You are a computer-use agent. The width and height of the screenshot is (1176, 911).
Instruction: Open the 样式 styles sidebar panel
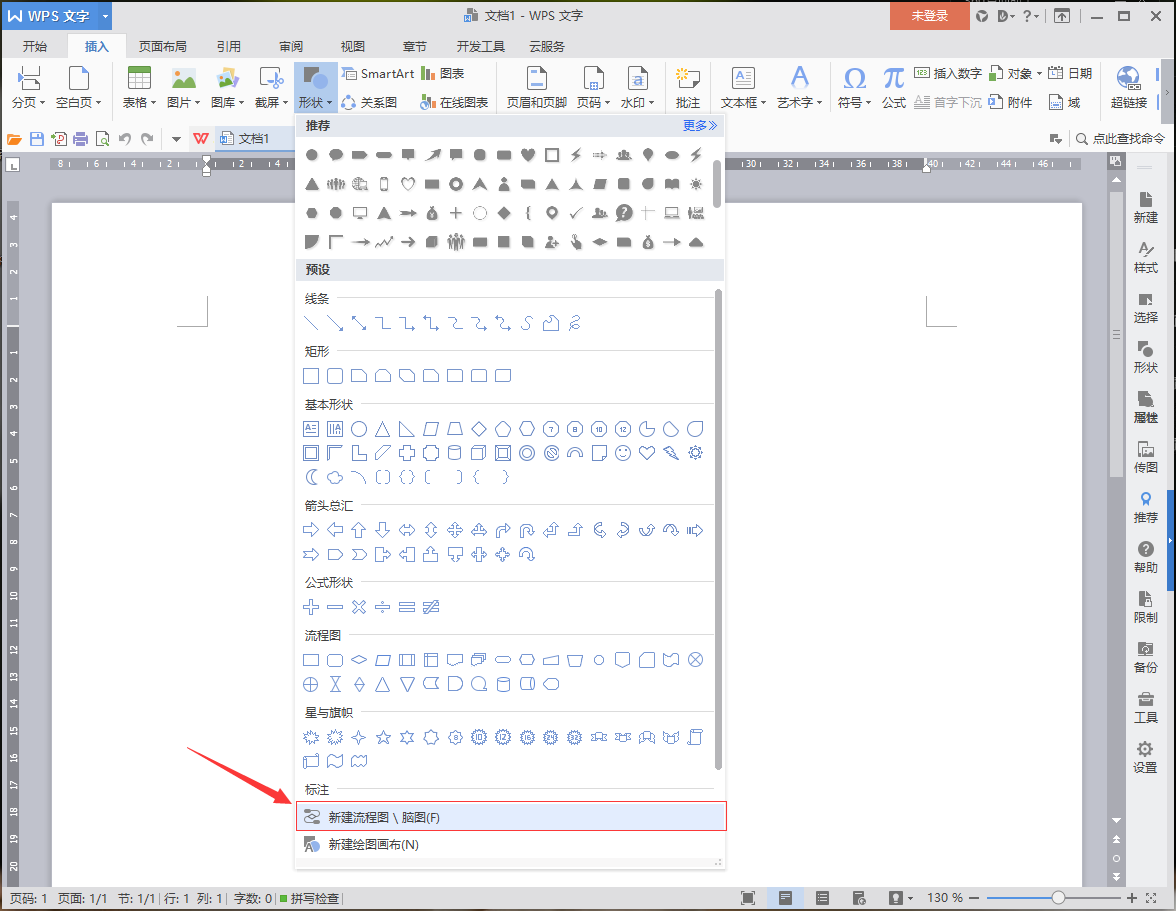[x=1145, y=257]
